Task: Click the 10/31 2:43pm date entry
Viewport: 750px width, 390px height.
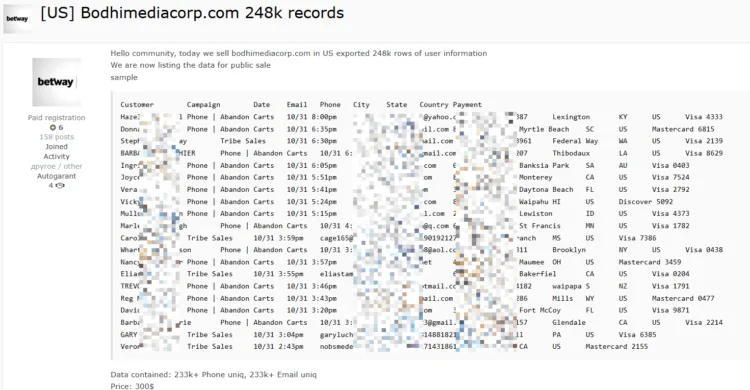Action: coord(278,346)
